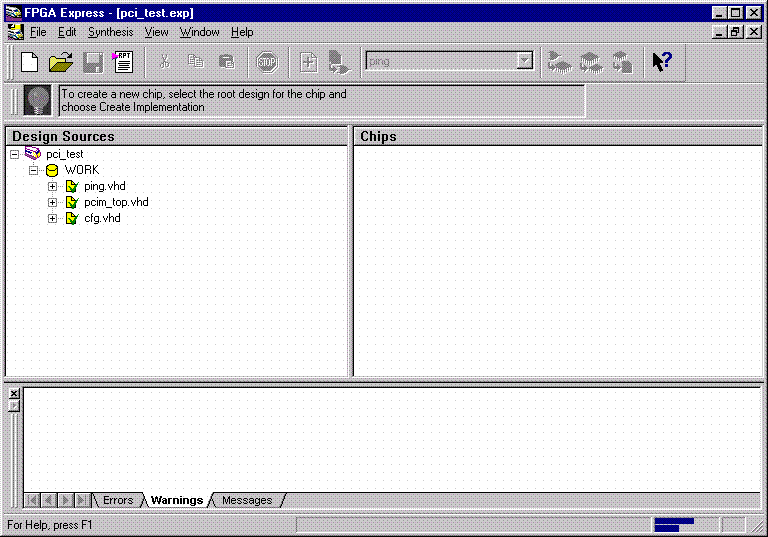Open the report (RPT) icon
The image size is (768, 537).
pos(124,62)
